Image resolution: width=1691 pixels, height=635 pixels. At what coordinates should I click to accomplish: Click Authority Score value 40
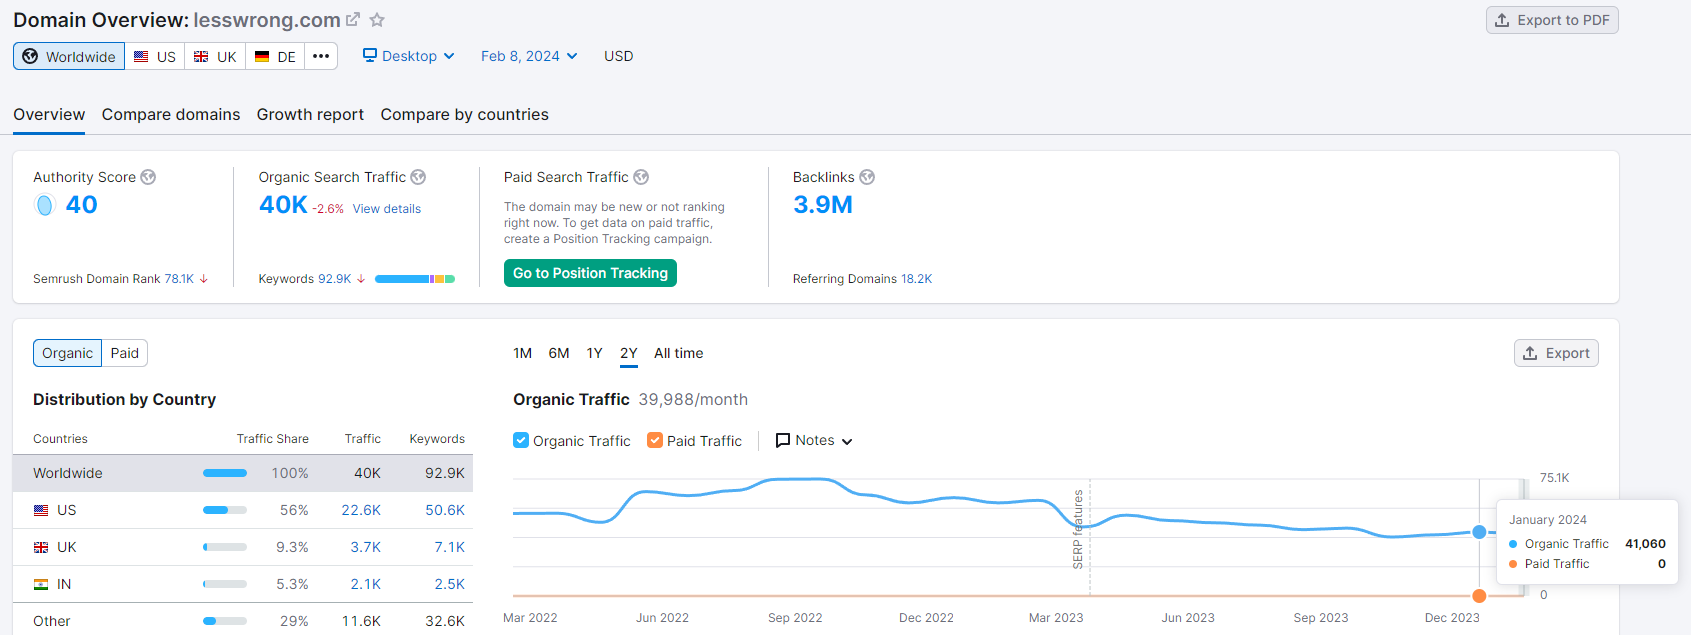coord(81,205)
